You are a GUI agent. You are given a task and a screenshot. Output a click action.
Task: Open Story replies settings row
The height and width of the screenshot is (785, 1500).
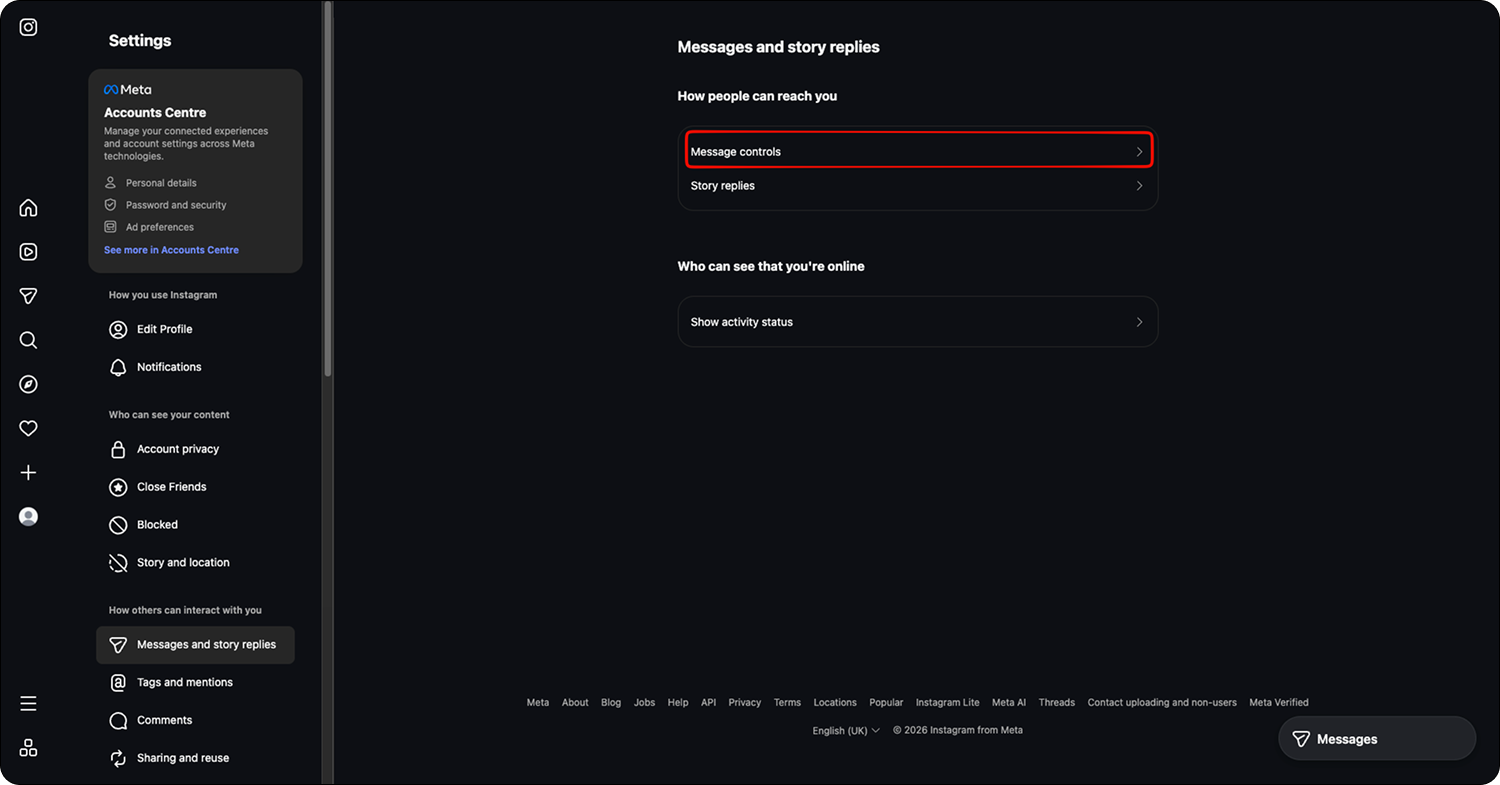[918, 186]
